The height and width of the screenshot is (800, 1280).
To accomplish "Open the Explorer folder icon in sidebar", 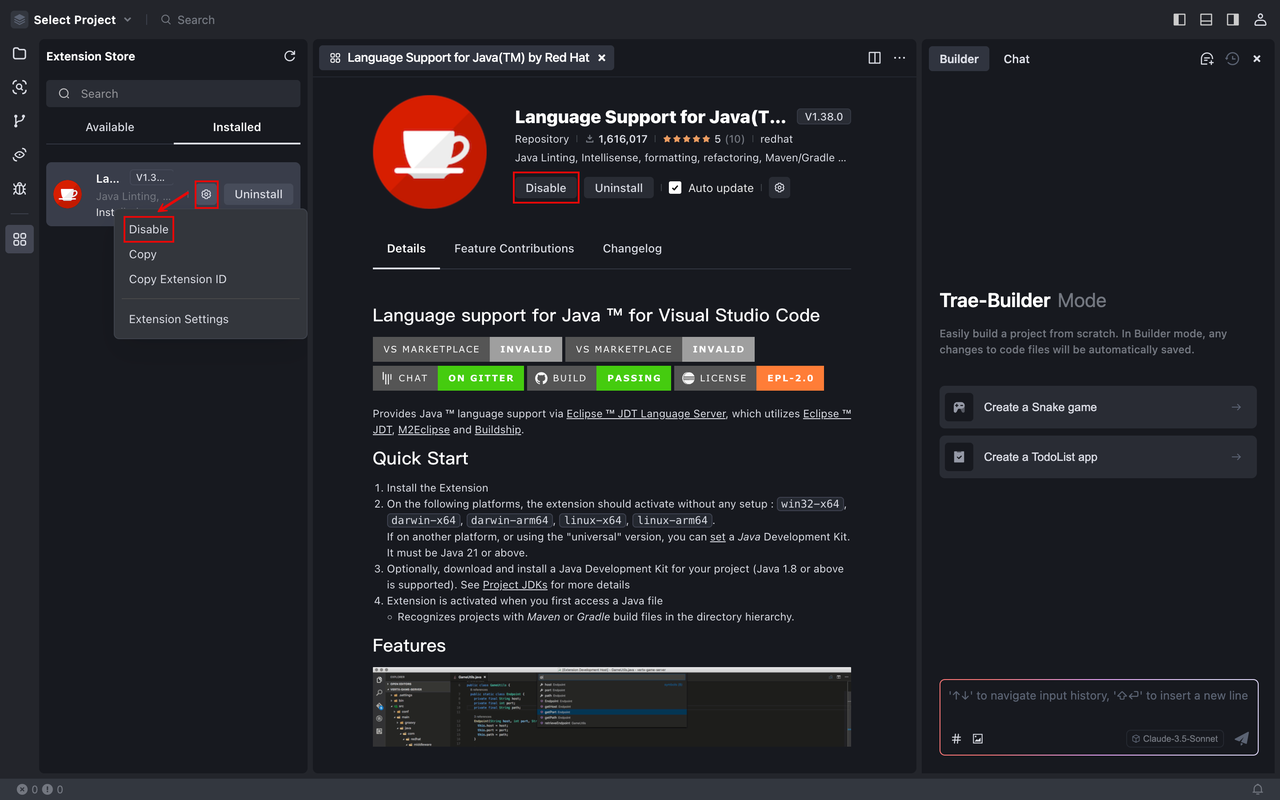I will click(19, 54).
